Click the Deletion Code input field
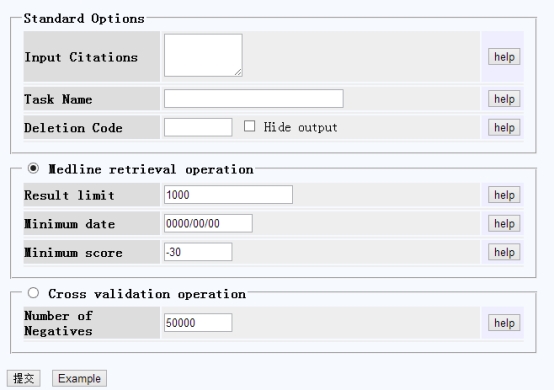This screenshot has width=554, height=390. coord(198,127)
